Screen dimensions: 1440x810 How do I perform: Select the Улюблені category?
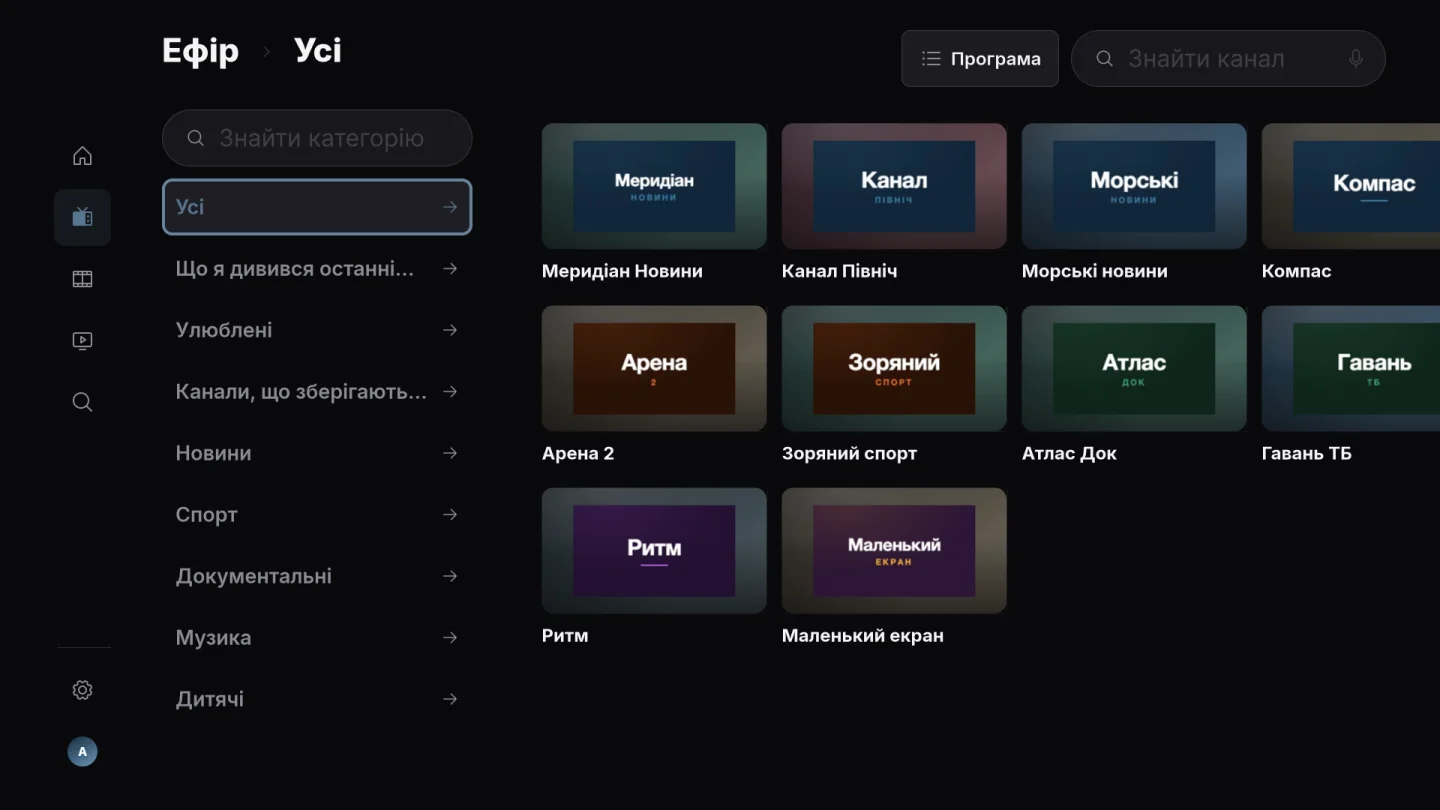click(x=317, y=330)
